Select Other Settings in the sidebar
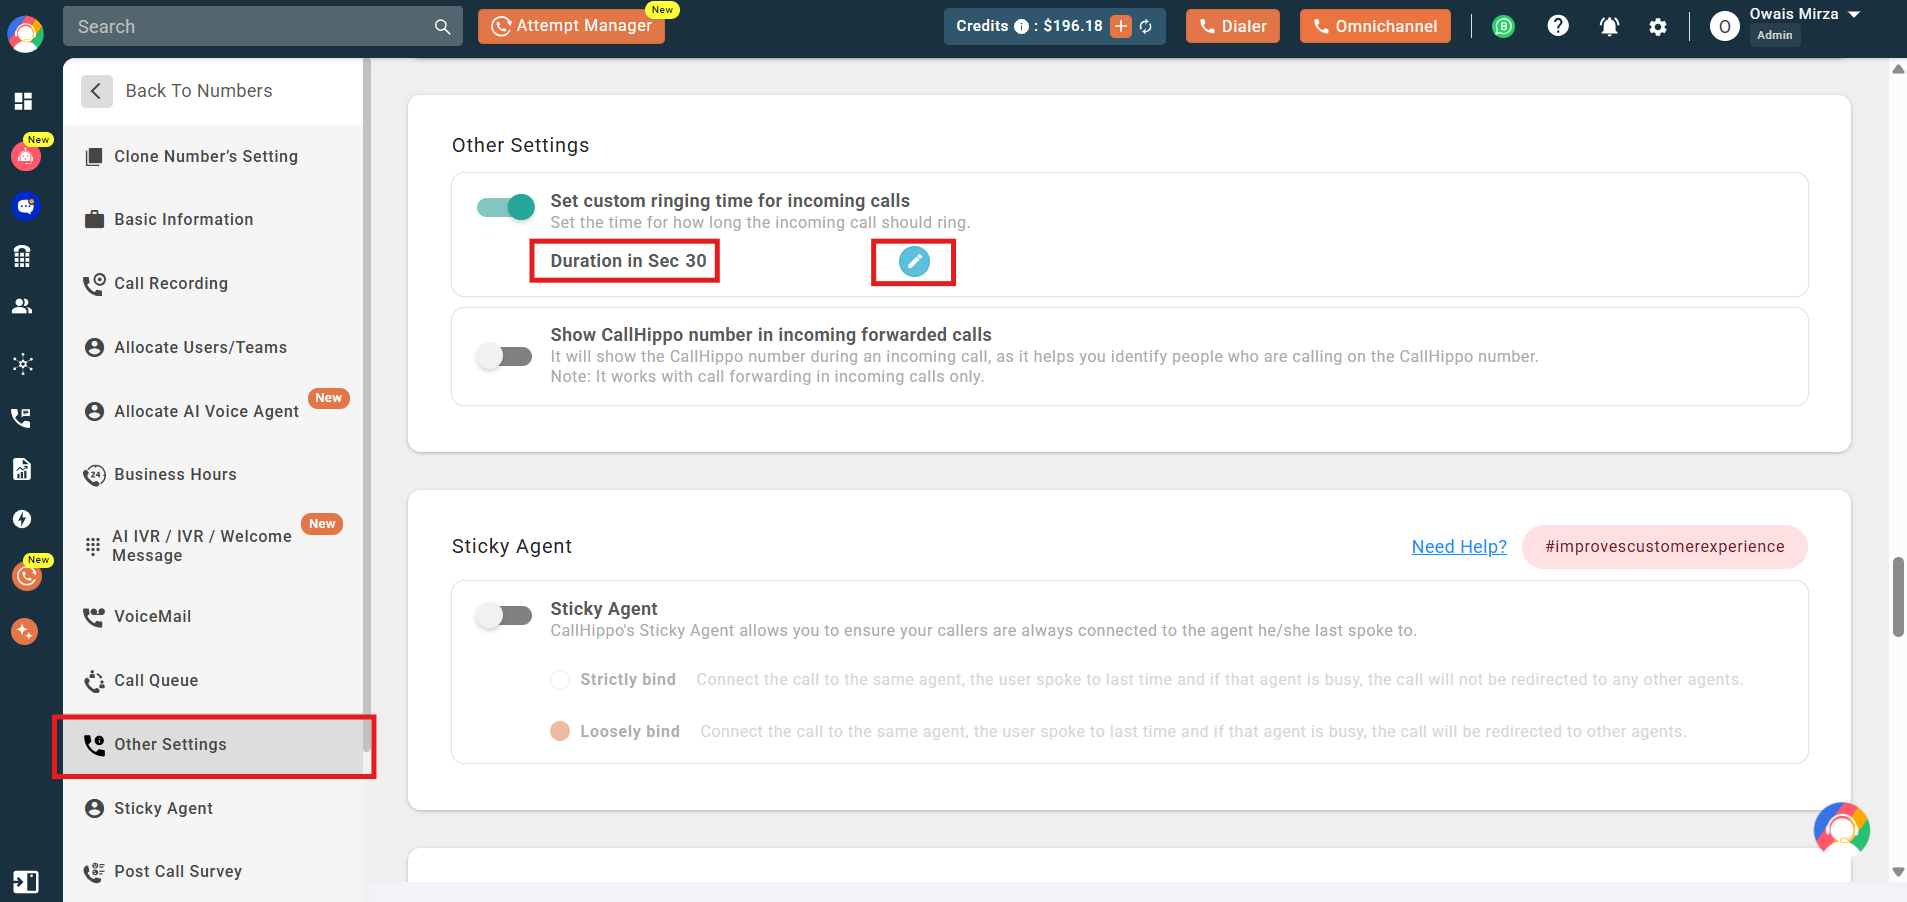Screen dimensions: 1907x902 pyautogui.click(x=212, y=745)
